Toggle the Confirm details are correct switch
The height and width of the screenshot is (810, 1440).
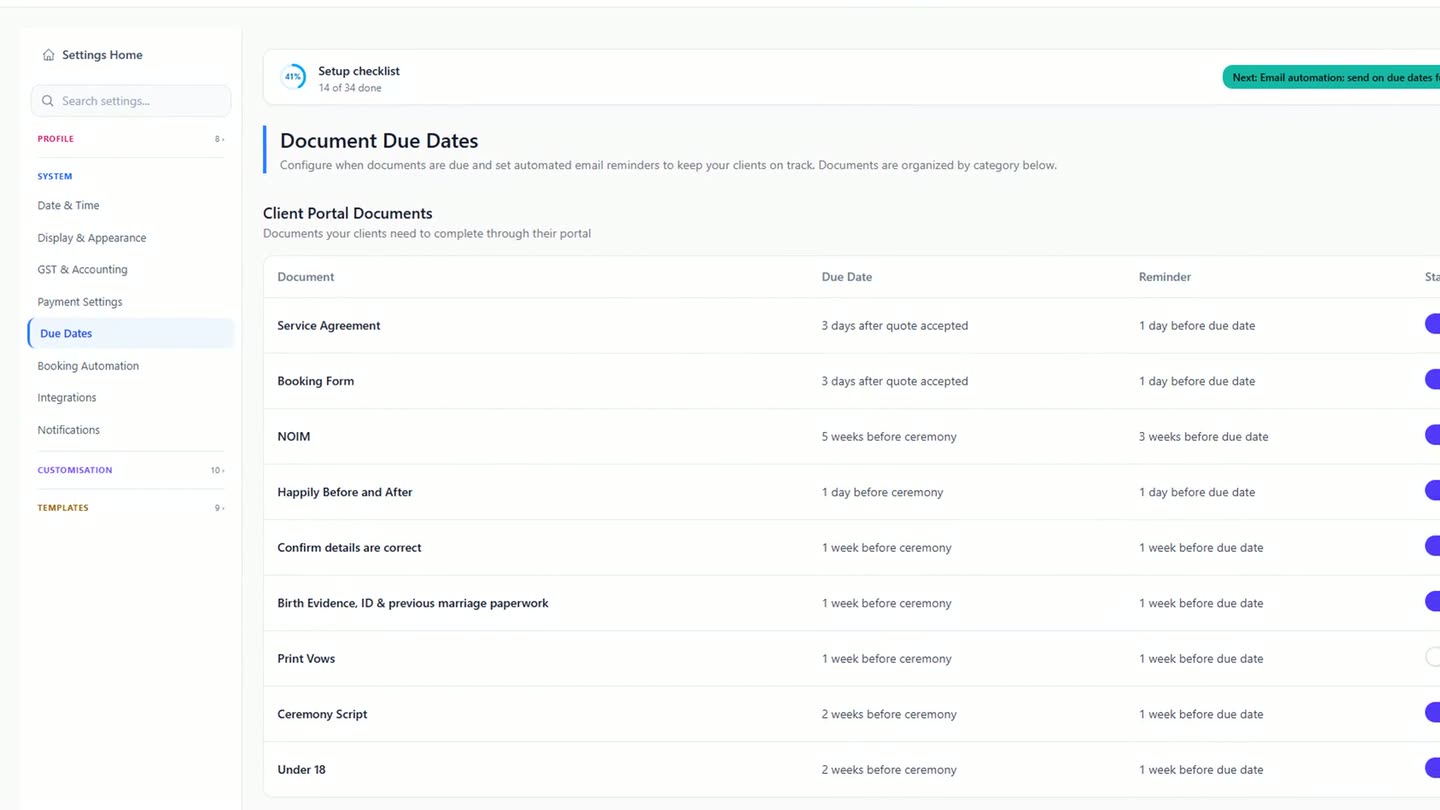click(x=1432, y=546)
